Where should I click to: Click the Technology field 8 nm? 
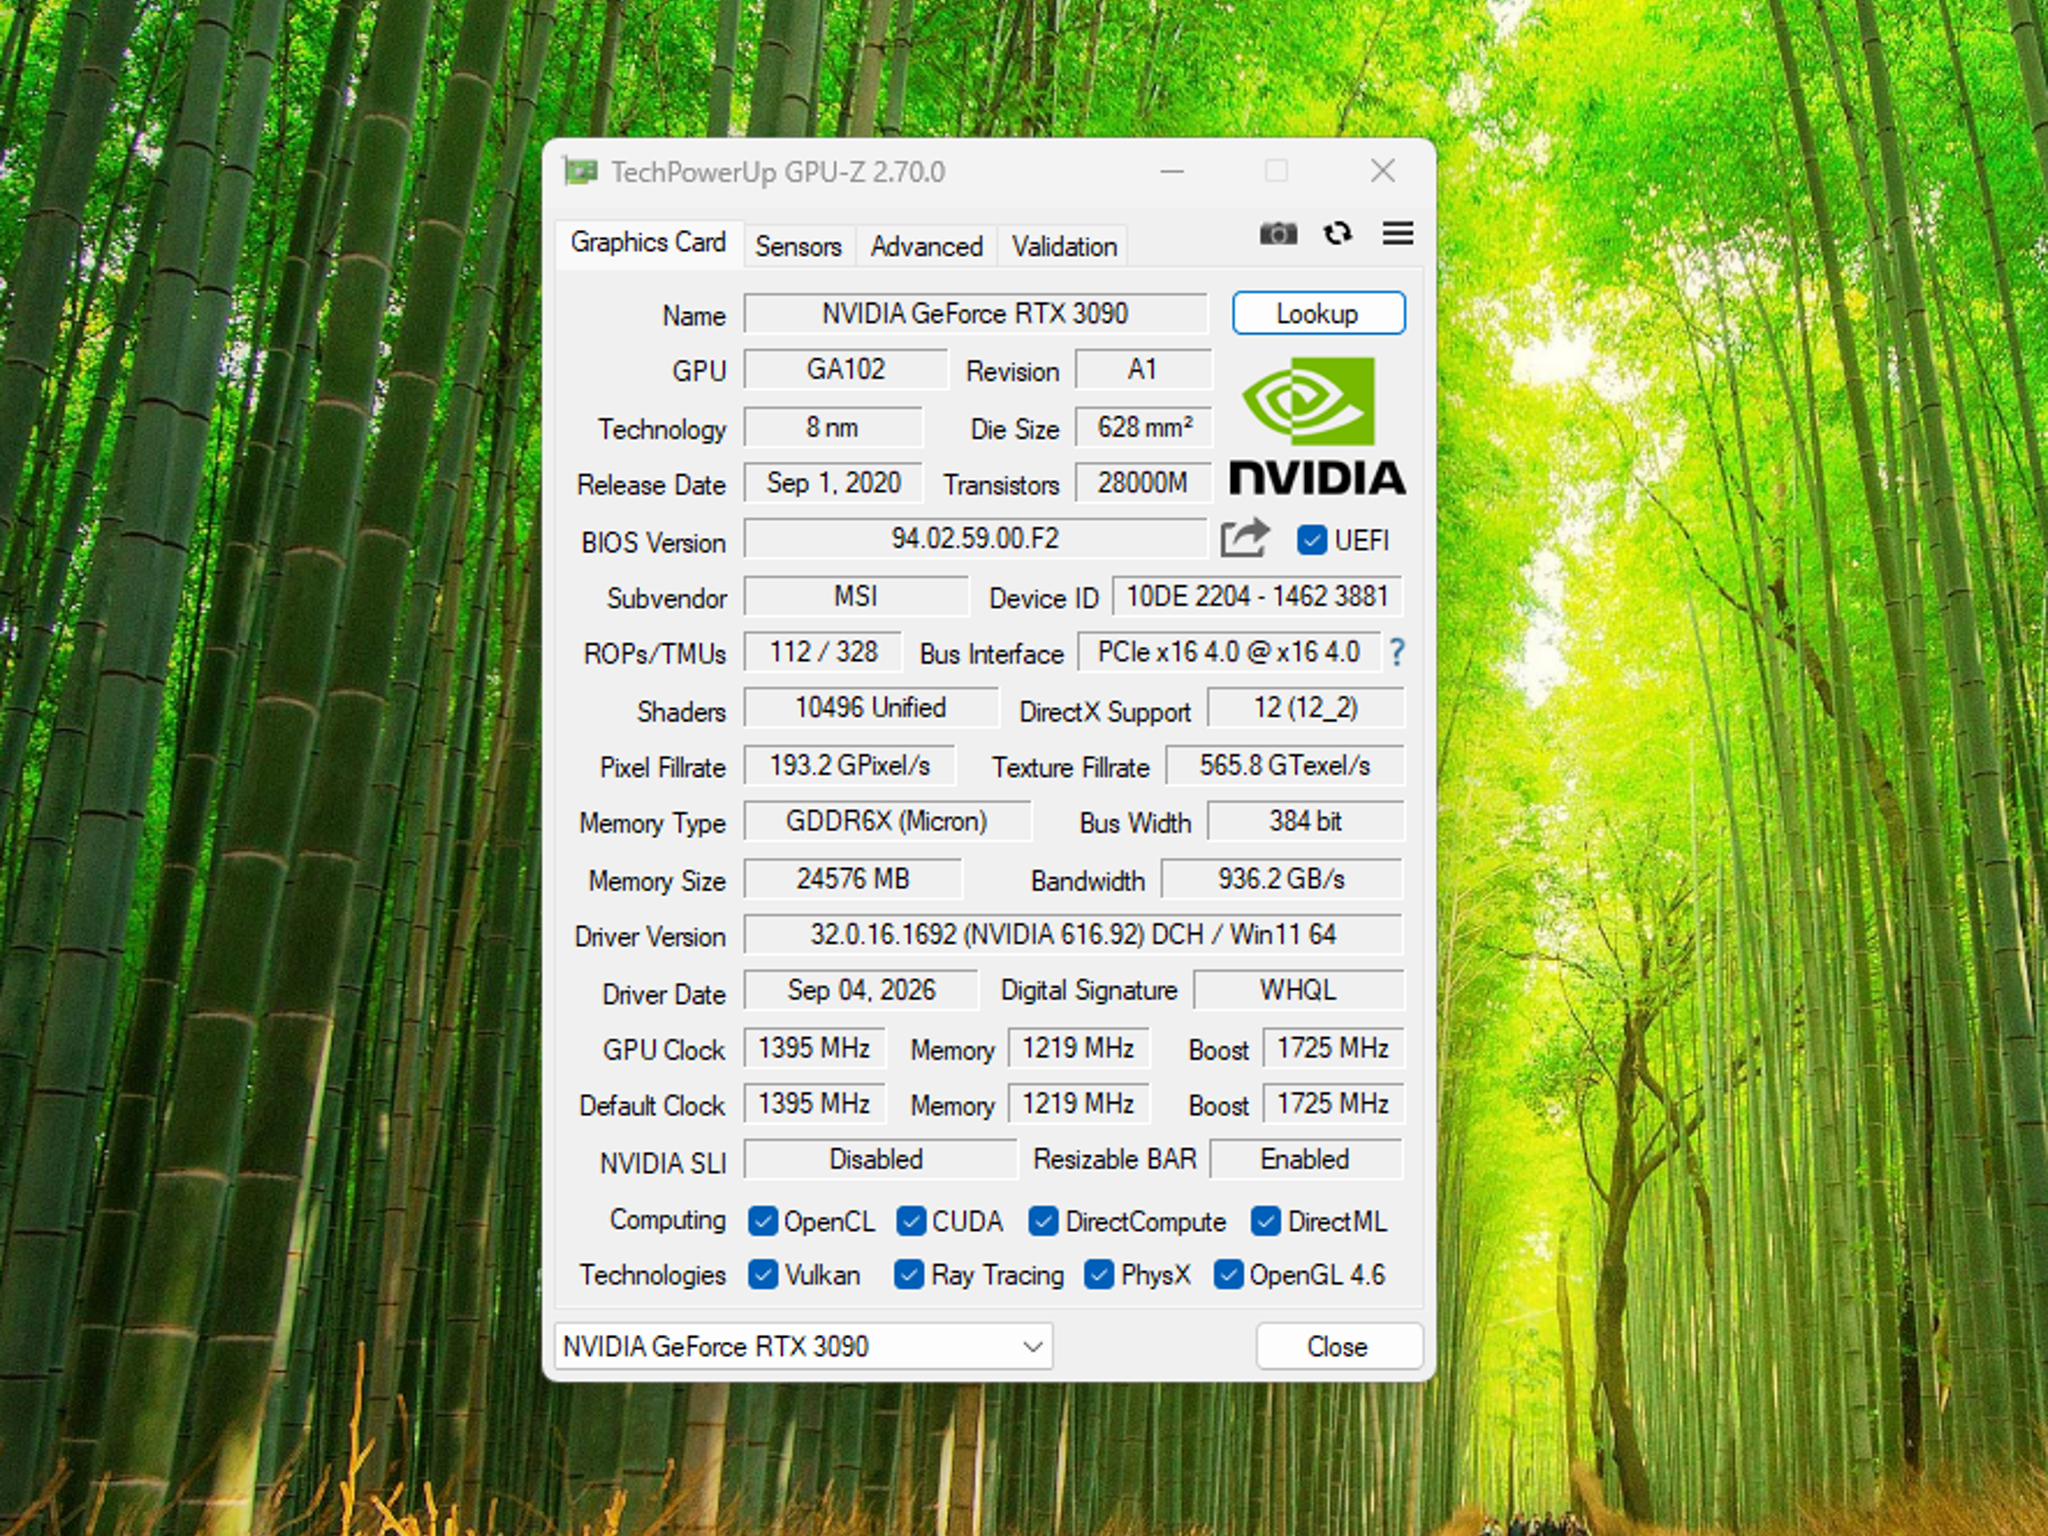[833, 427]
